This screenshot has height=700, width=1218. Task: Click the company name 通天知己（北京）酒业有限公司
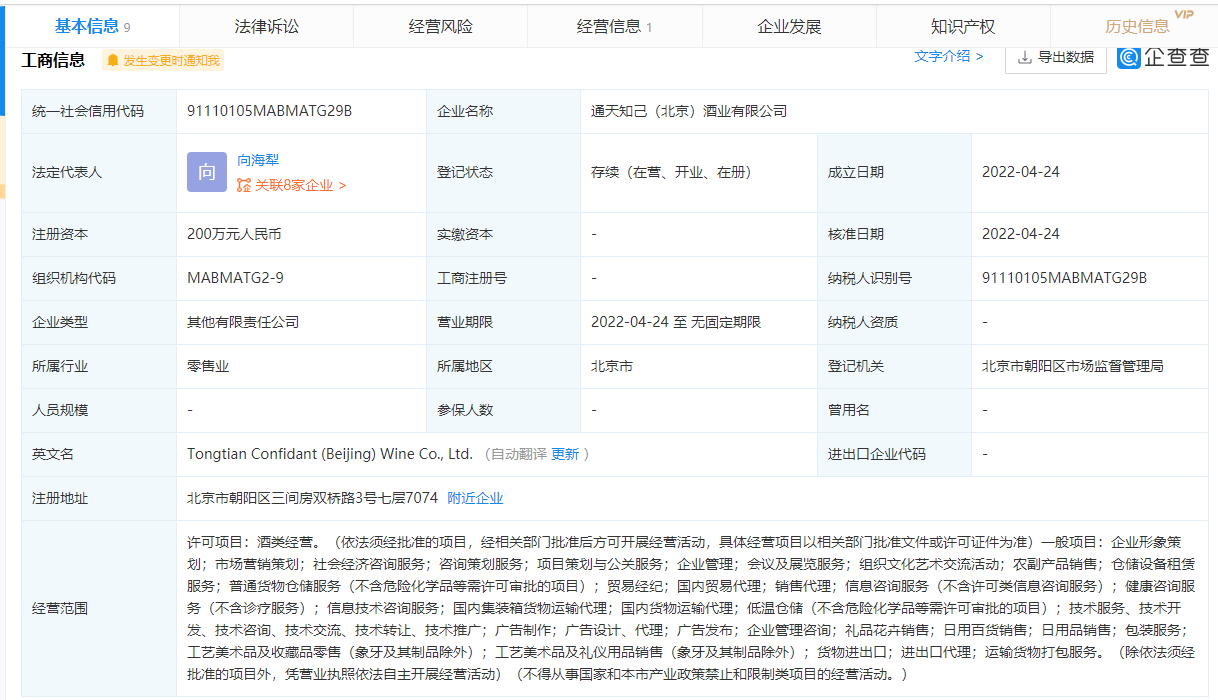pyautogui.click(x=689, y=111)
